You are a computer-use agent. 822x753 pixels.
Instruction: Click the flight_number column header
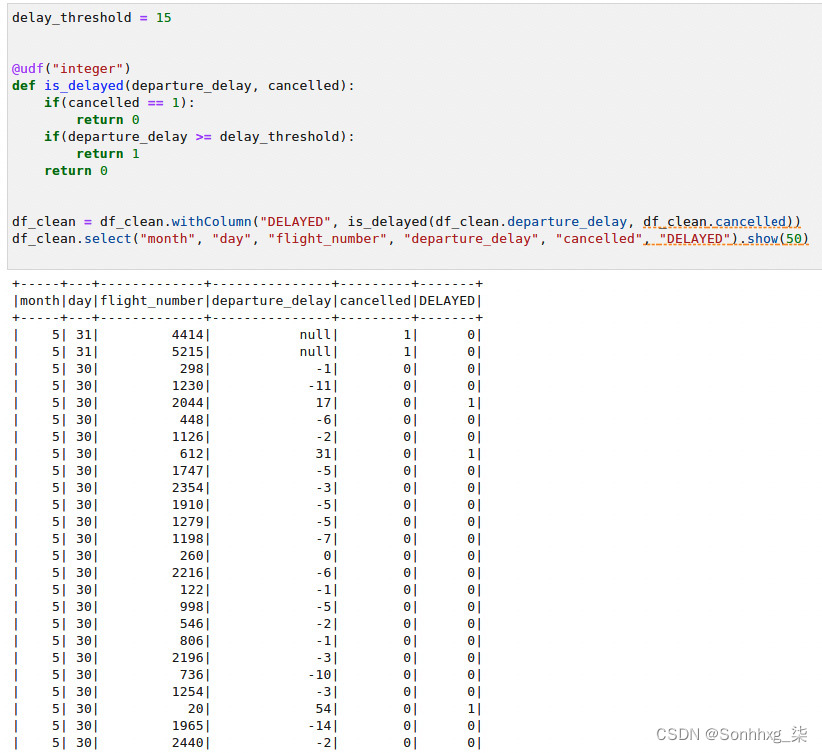[152, 301]
